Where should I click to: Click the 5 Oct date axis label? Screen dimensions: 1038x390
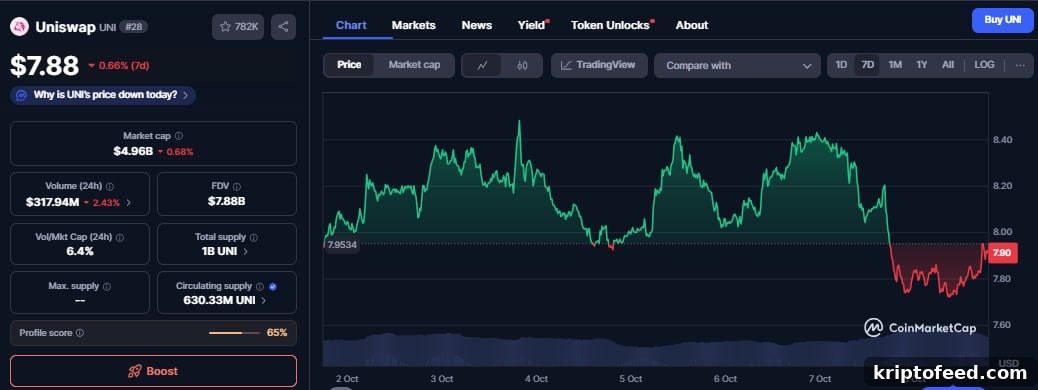pyautogui.click(x=631, y=379)
